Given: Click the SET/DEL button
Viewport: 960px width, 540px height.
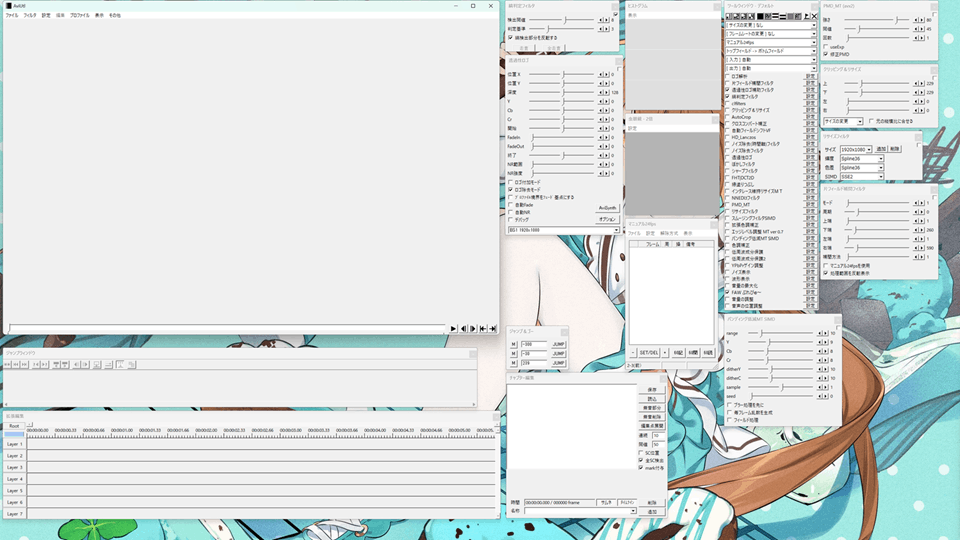Looking at the screenshot, I should 648,353.
